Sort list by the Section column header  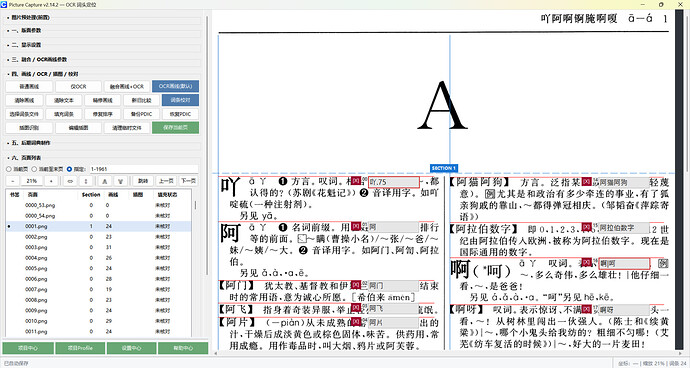[x=91, y=195]
